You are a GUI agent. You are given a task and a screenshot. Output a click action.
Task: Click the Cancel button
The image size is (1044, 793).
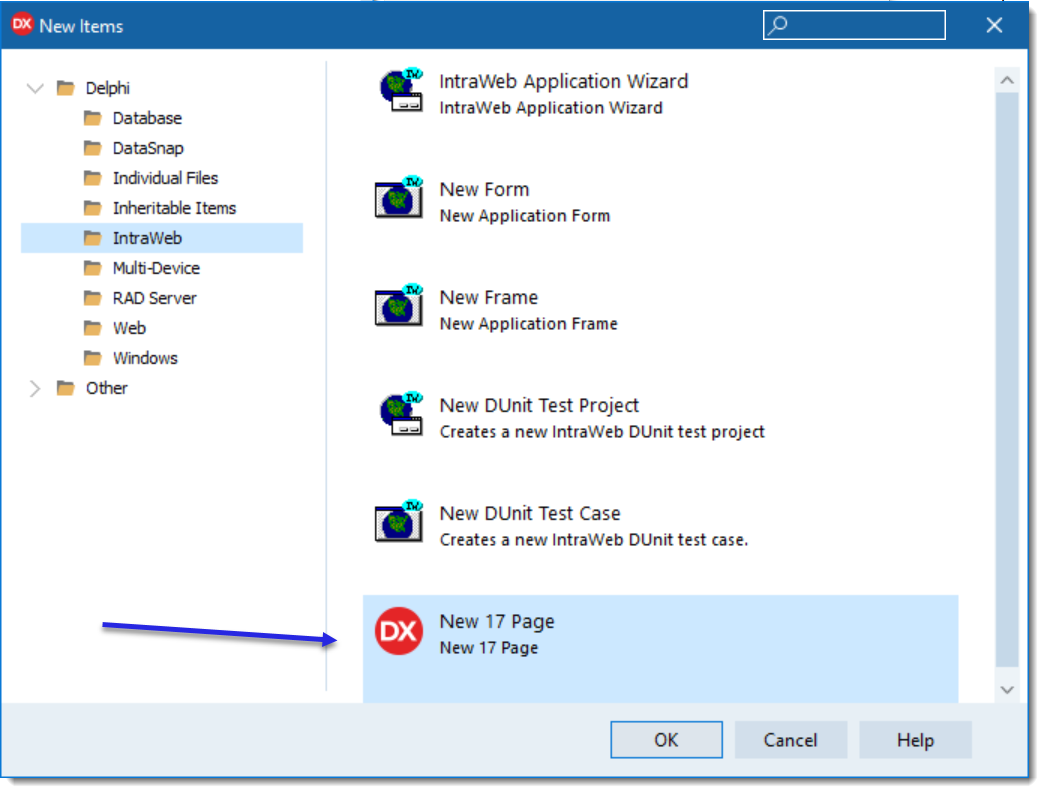point(790,740)
